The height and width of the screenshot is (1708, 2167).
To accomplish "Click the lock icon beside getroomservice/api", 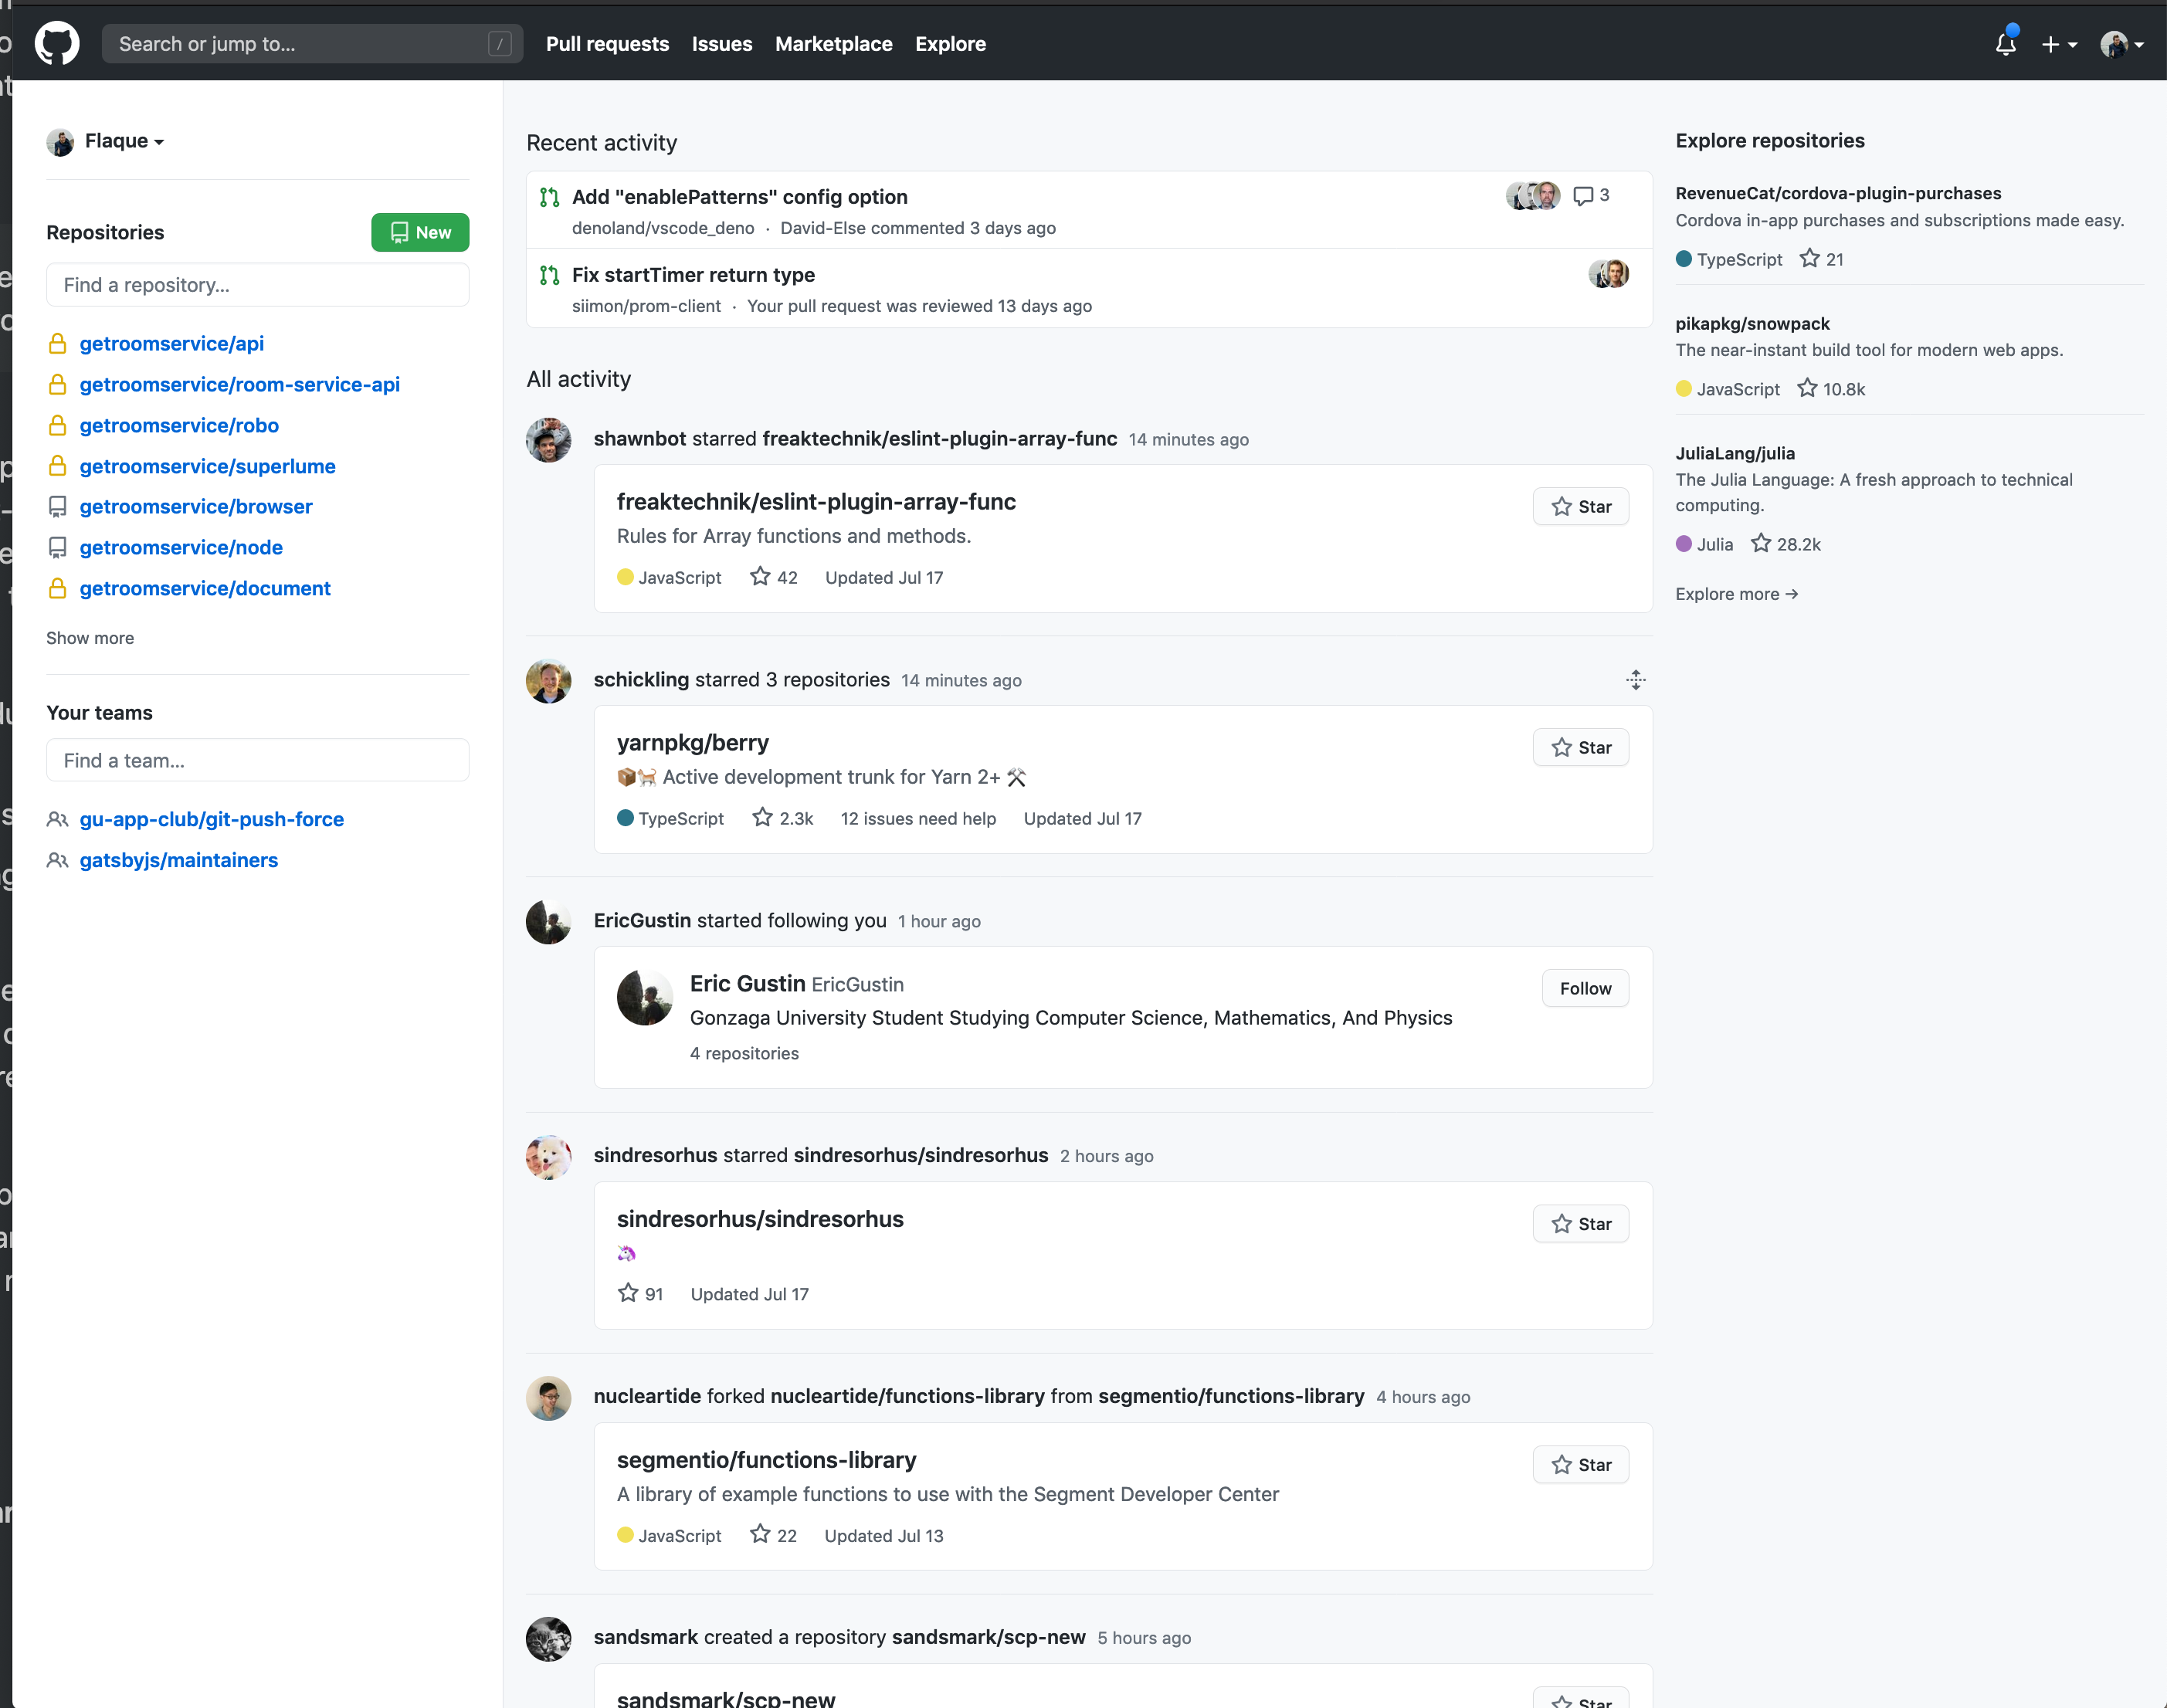I will point(57,344).
